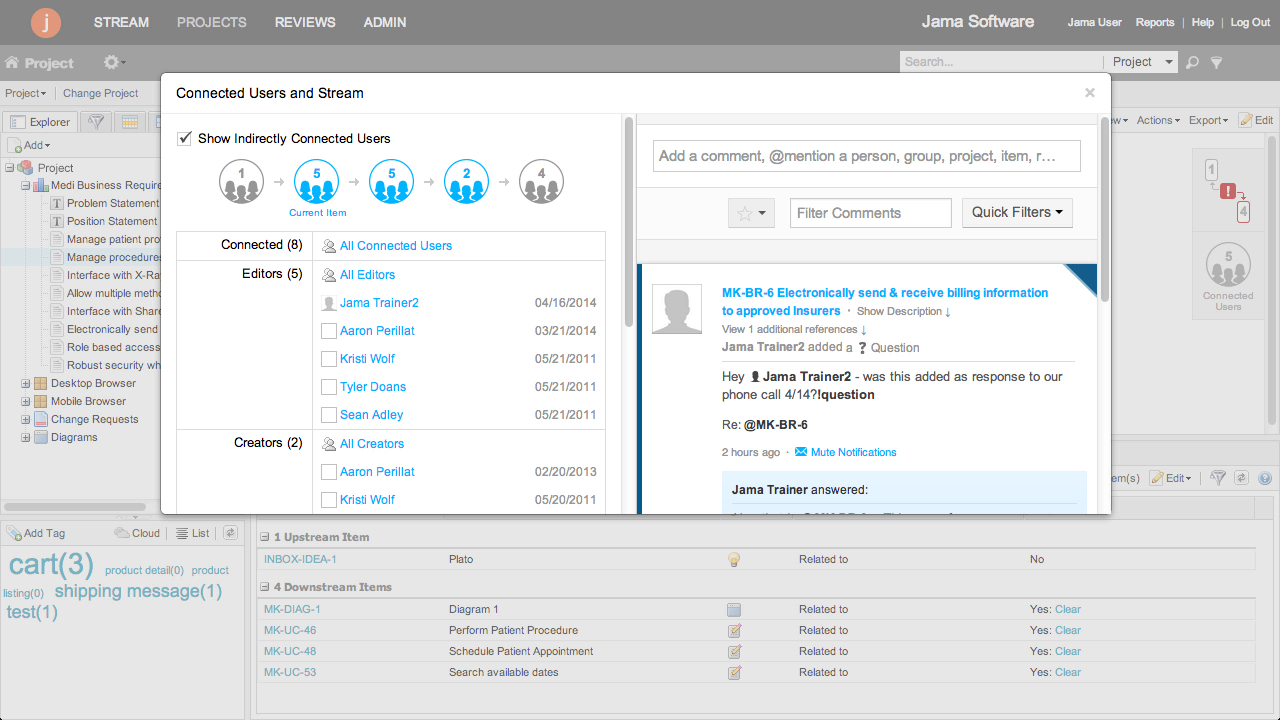Viewport: 1280px width, 720px height.
Task: Click the Mute Notifications envelope icon
Action: click(x=801, y=452)
